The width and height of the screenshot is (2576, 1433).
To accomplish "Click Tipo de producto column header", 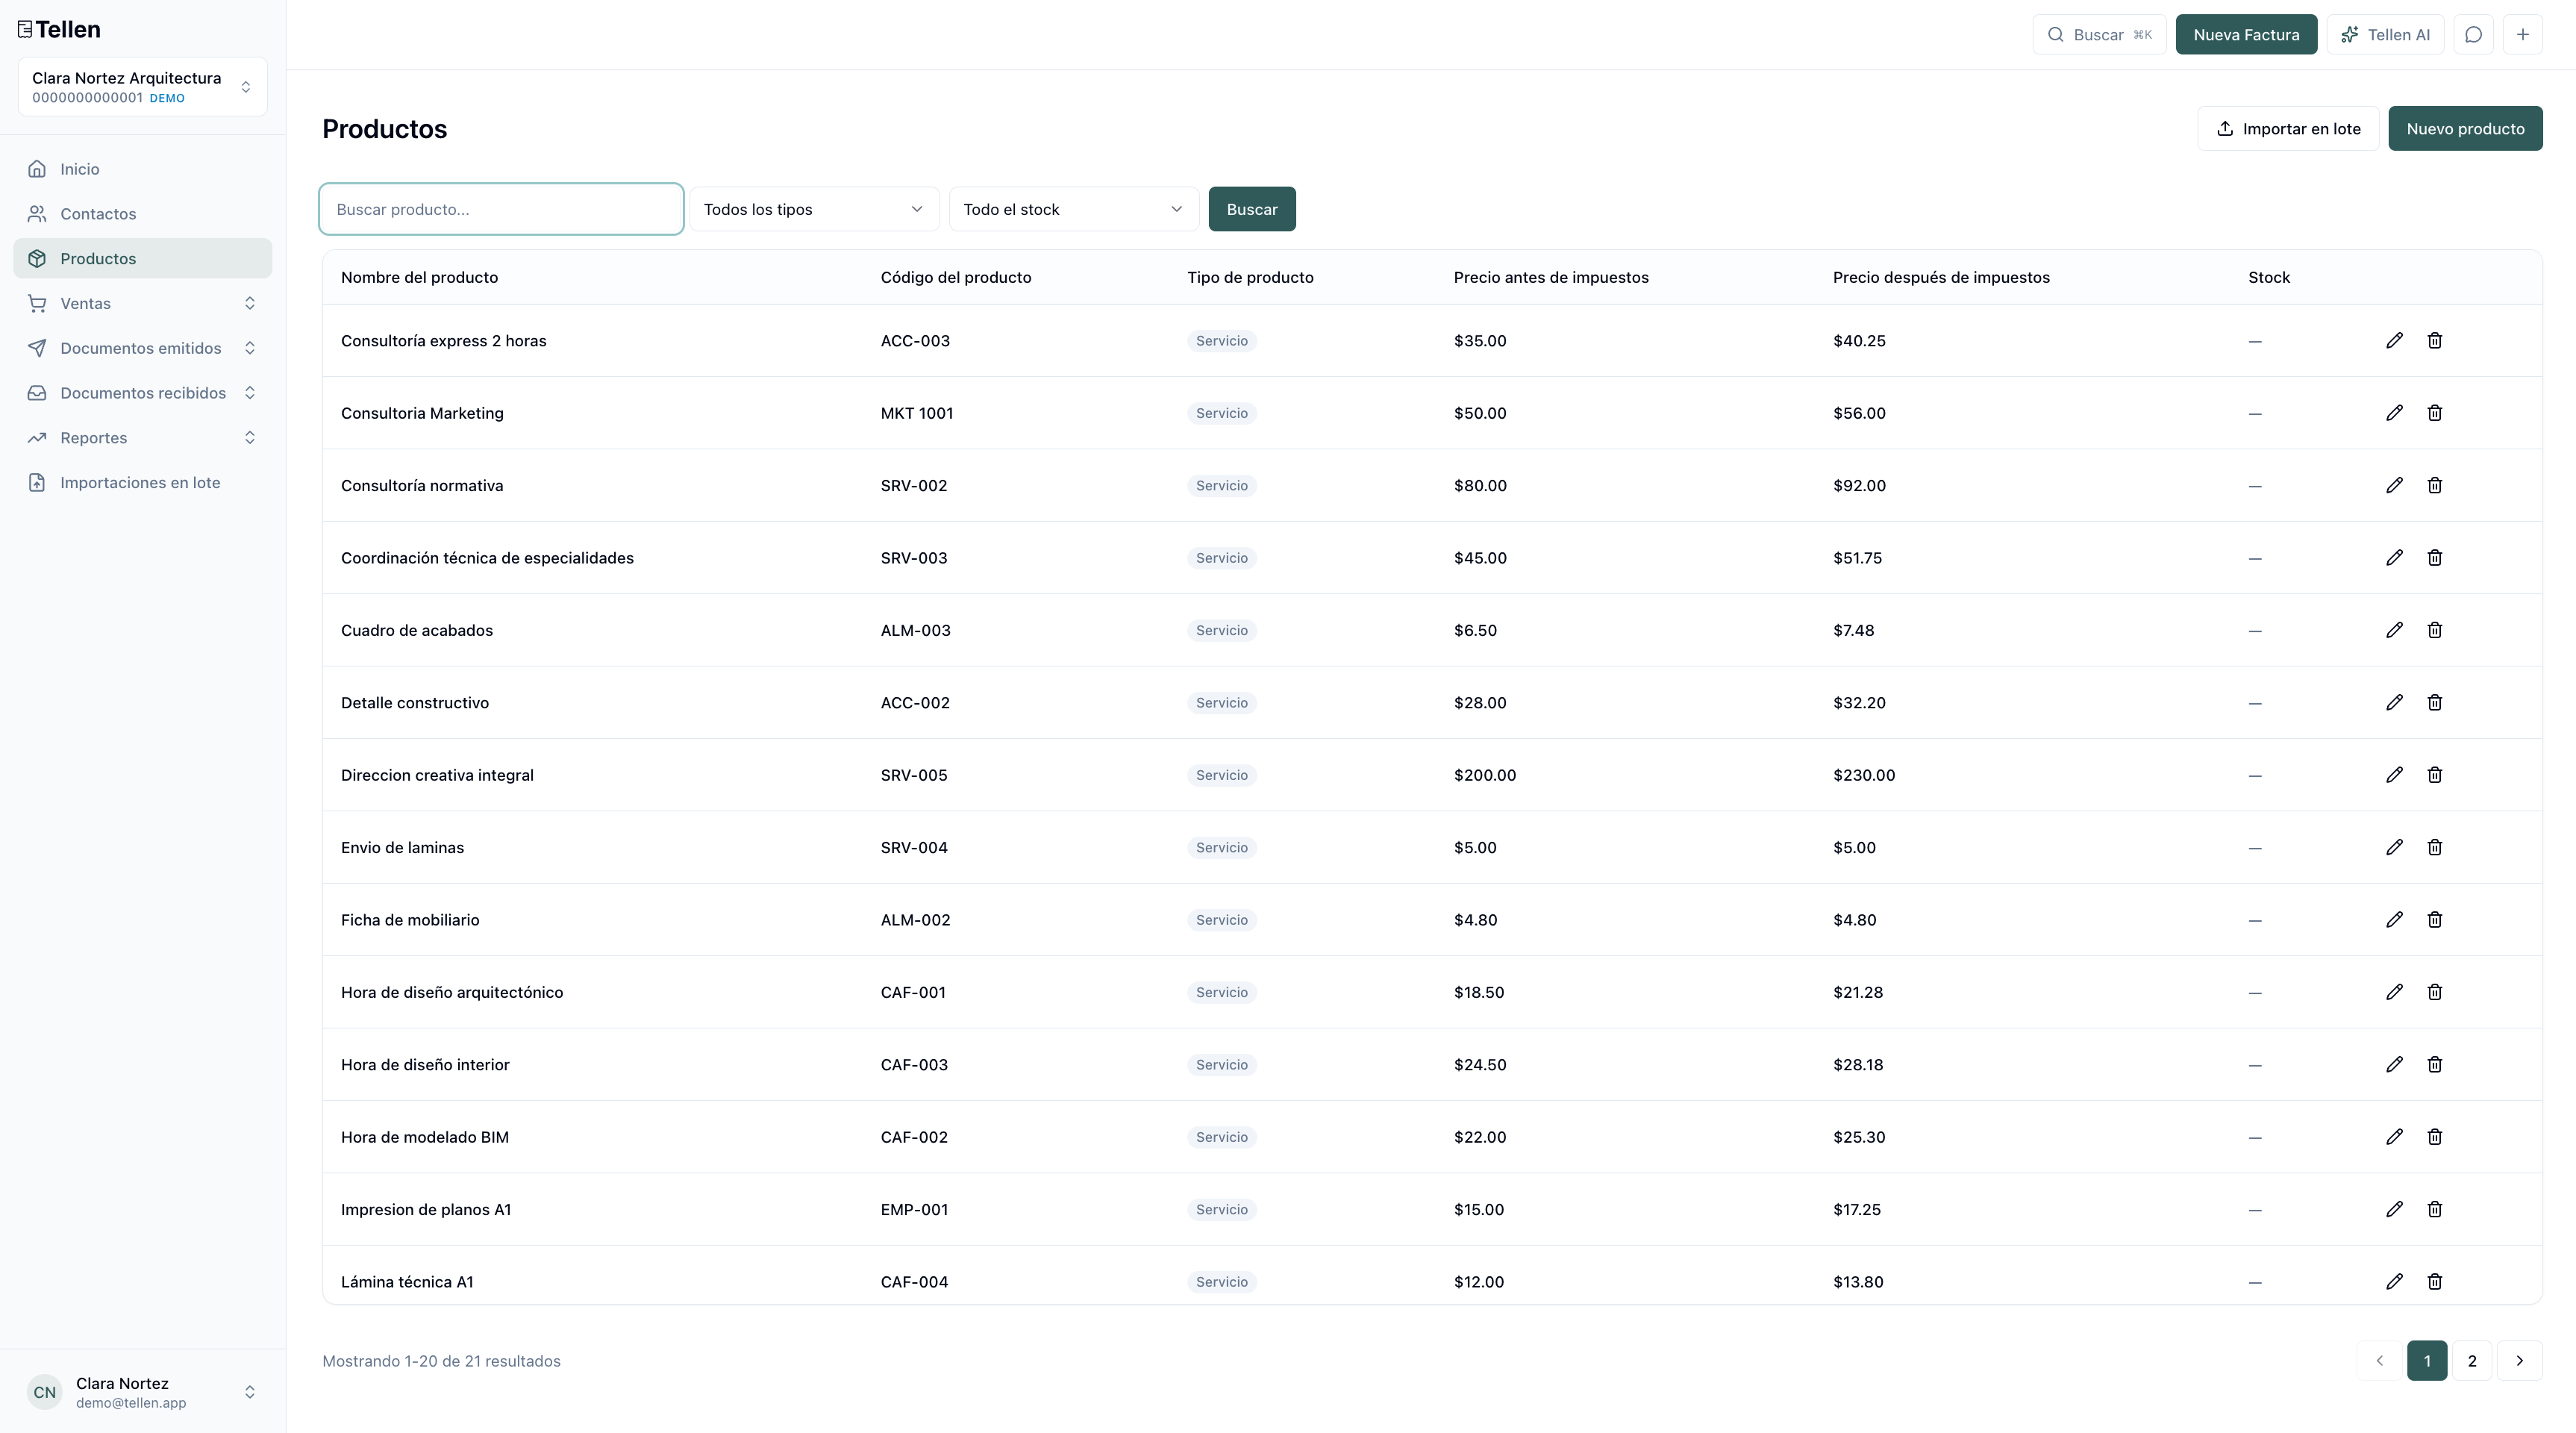I will point(1250,277).
